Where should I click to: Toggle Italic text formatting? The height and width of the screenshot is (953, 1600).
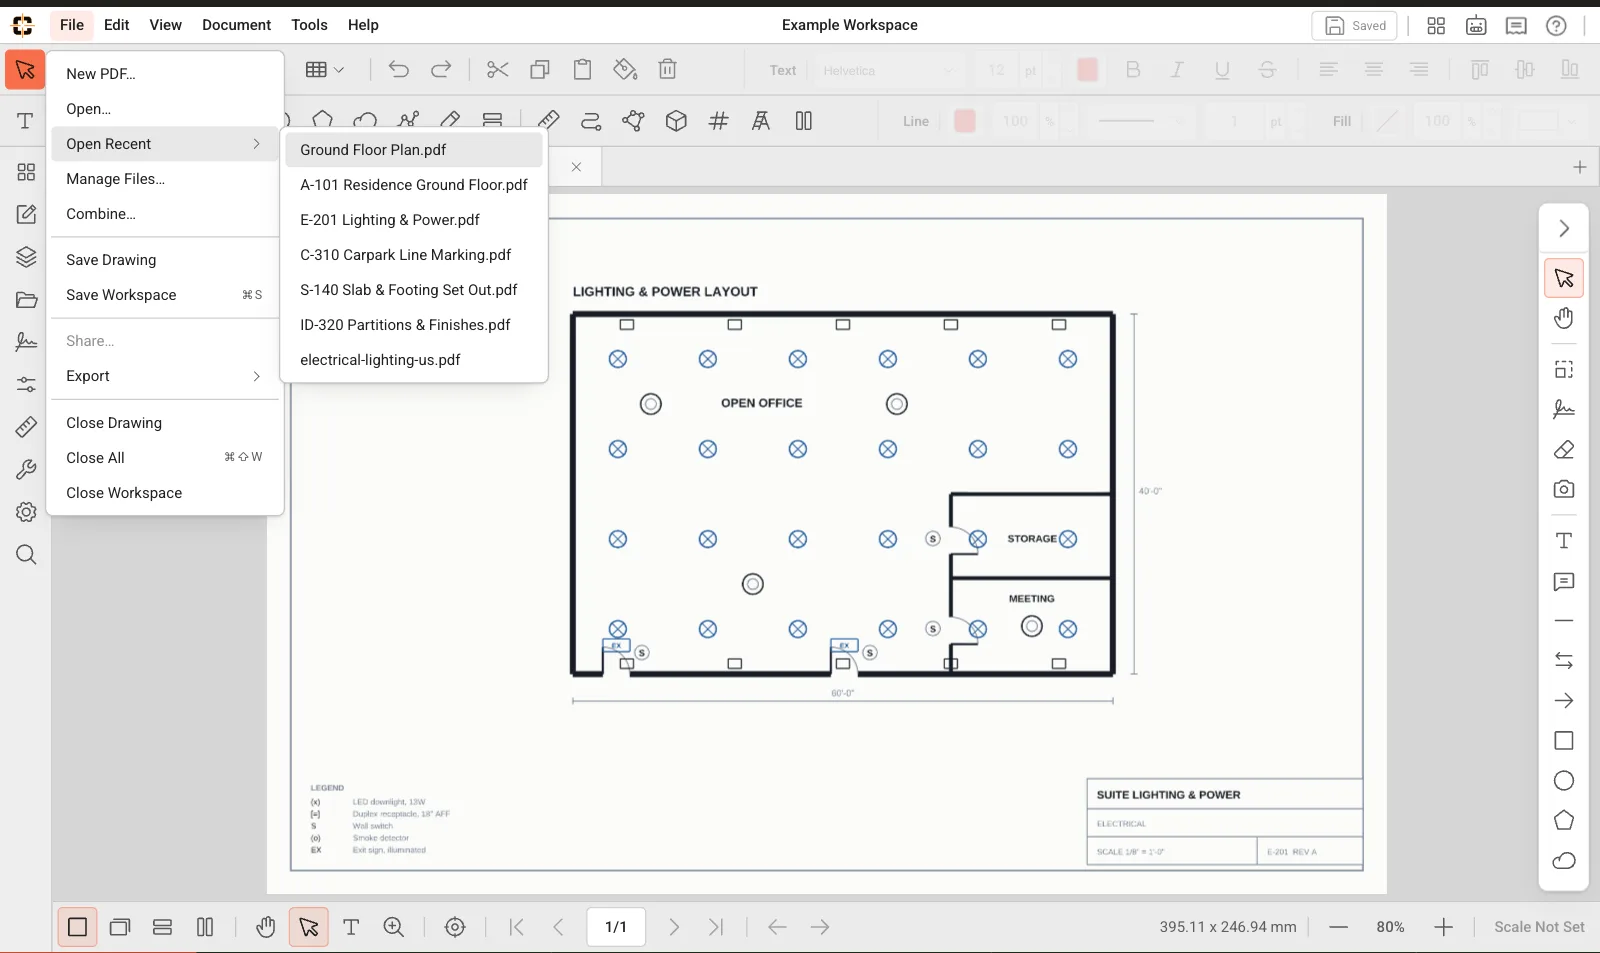point(1177,70)
